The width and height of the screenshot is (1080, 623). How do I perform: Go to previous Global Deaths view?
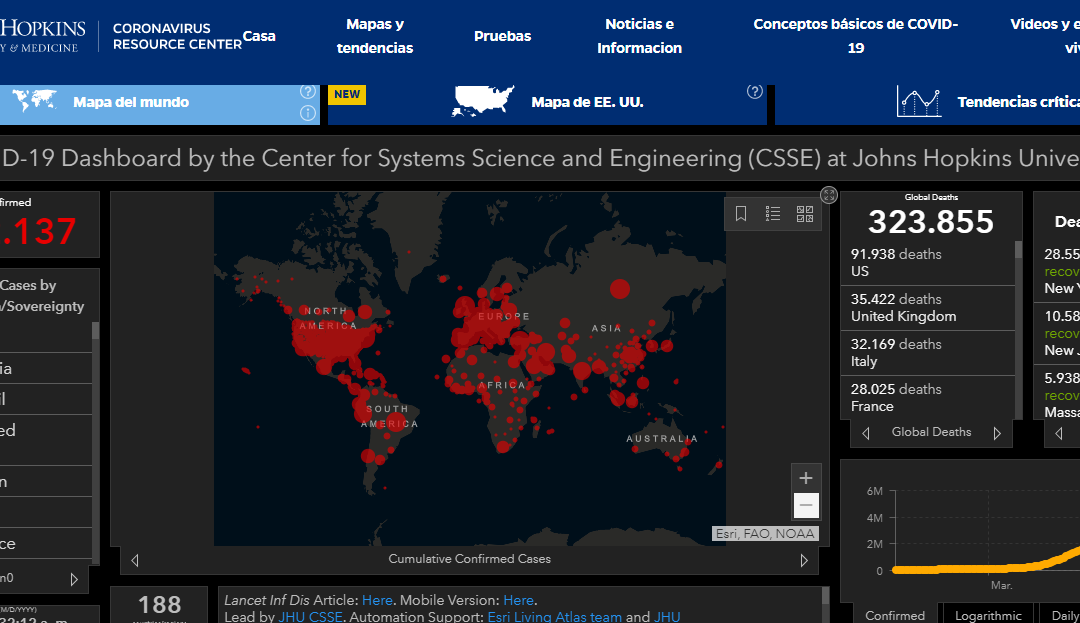tap(866, 433)
